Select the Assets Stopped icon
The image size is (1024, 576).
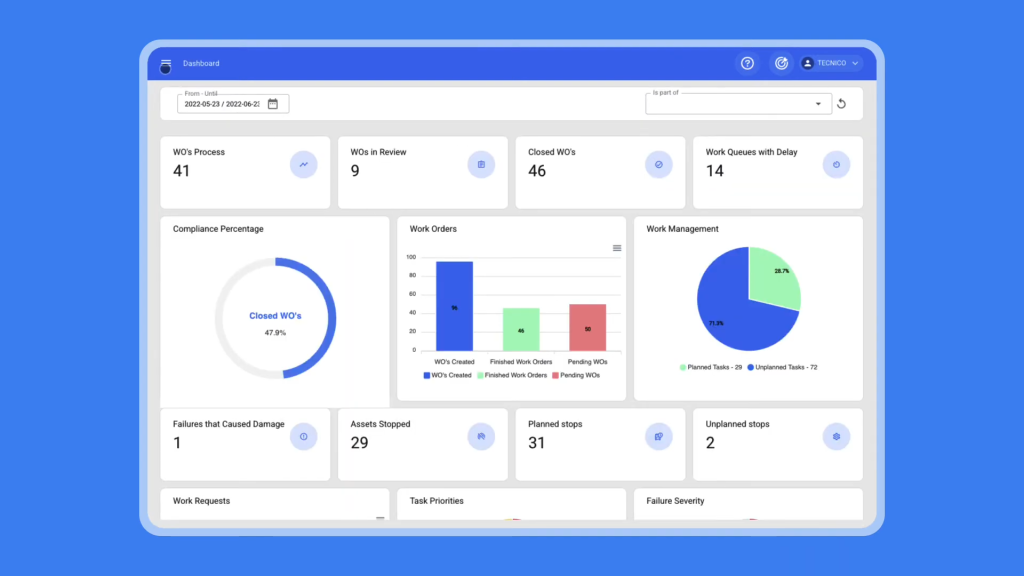[x=481, y=436]
